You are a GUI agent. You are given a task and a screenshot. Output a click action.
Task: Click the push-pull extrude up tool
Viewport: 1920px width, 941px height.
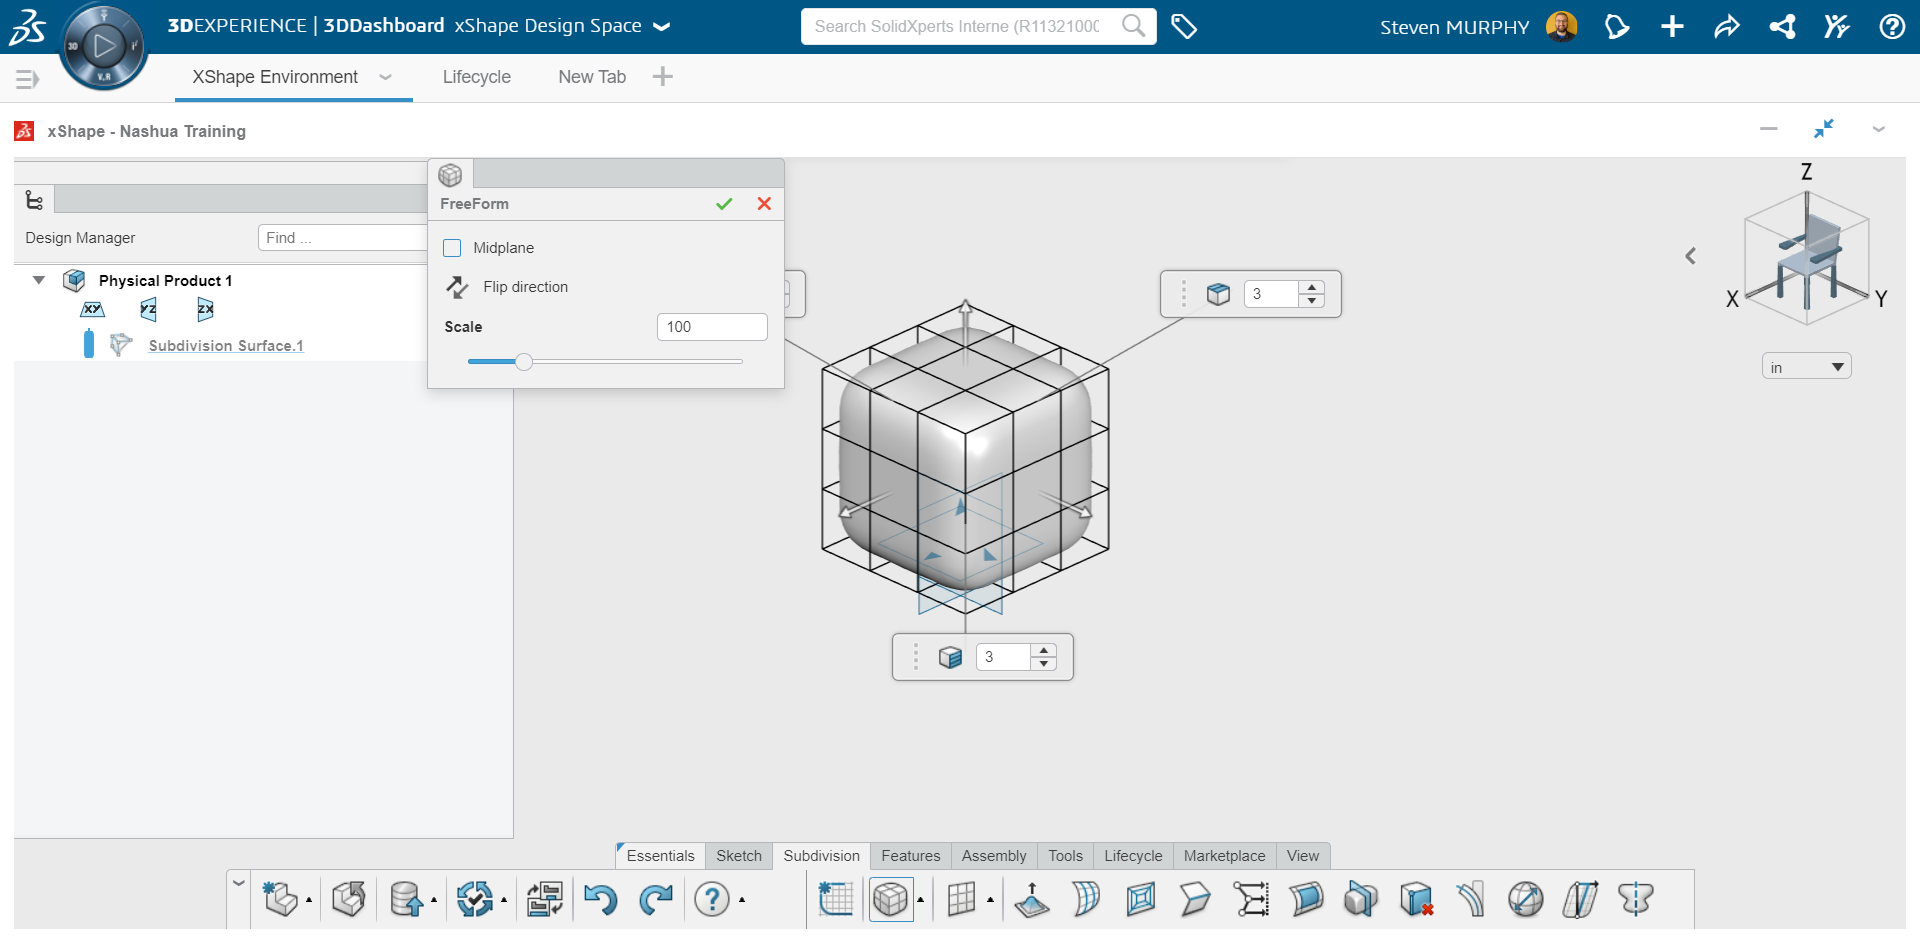click(x=1032, y=899)
